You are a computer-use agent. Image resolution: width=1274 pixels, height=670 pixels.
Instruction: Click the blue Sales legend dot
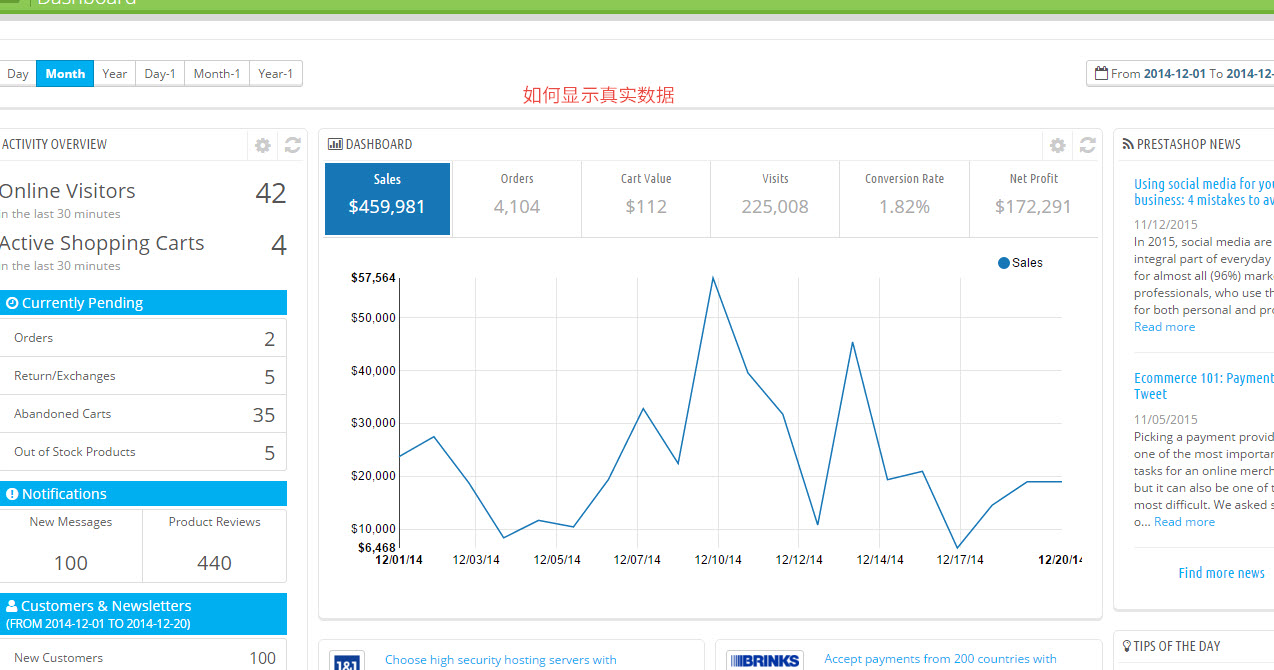tap(1004, 263)
